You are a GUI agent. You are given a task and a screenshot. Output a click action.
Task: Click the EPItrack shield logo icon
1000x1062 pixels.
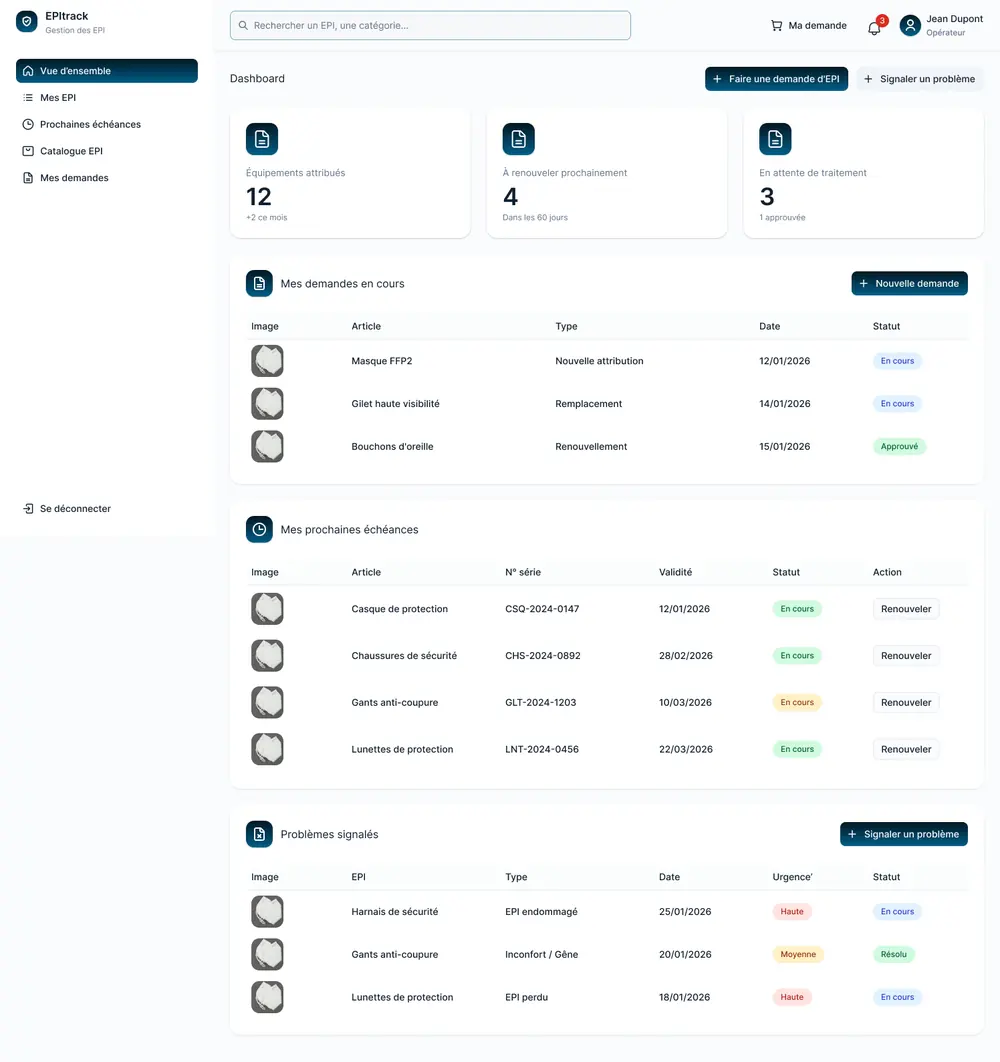(27, 22)
